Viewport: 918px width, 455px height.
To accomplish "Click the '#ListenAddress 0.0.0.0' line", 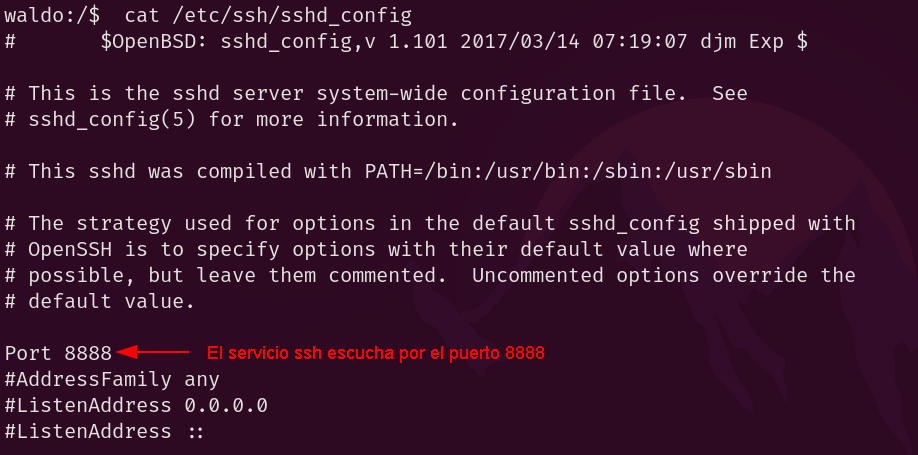I will (x=136, y=405).
